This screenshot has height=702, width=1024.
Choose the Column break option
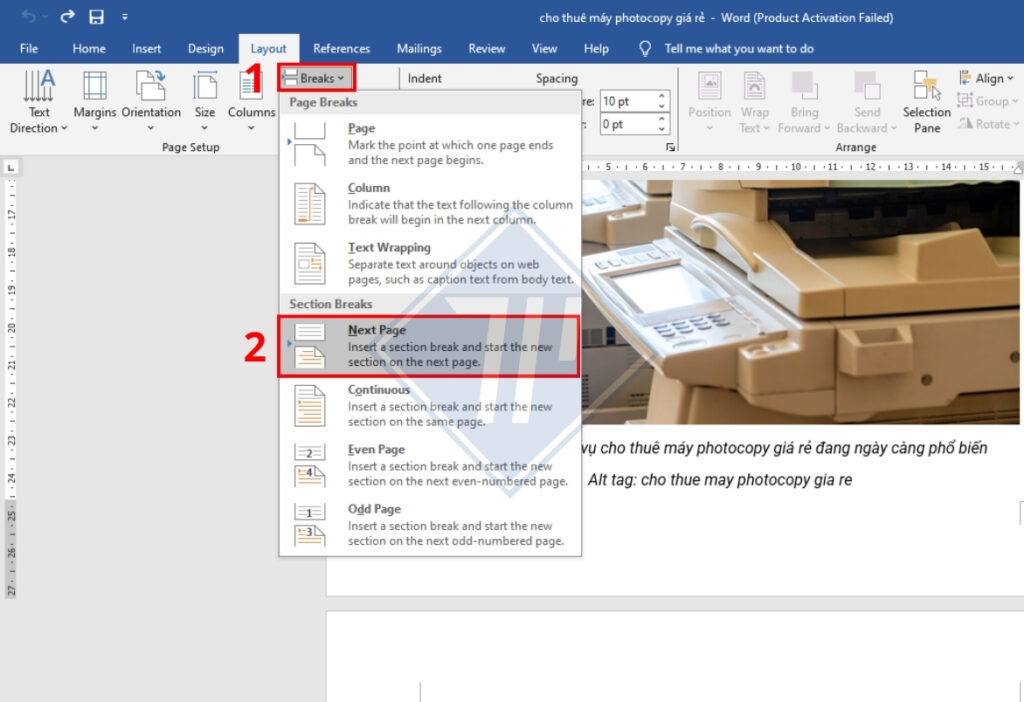point(430,204)
